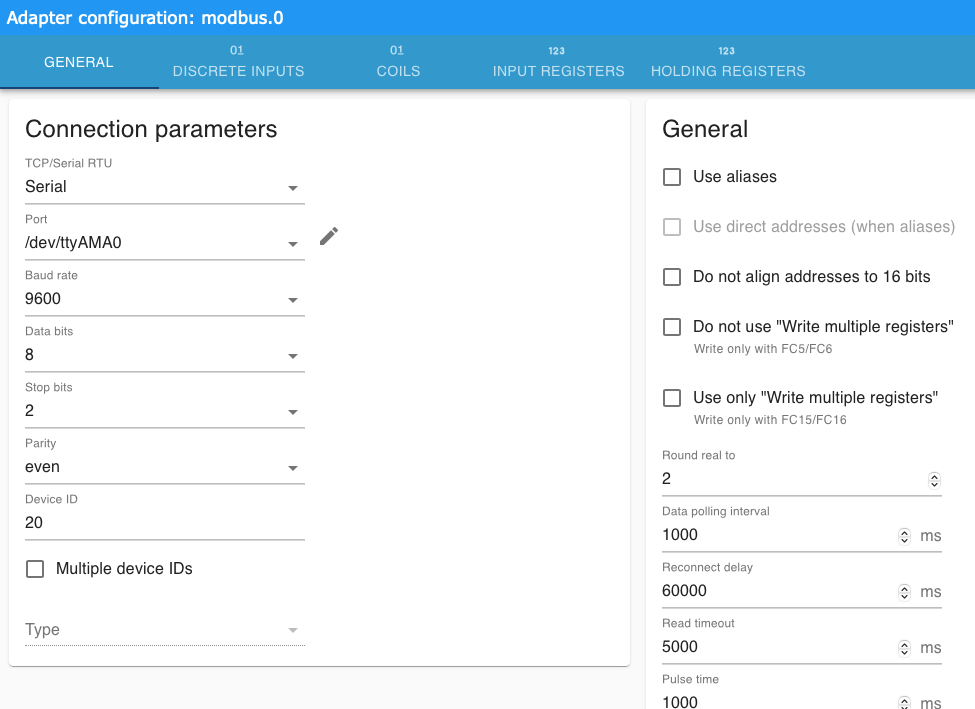Screen dimensions: 975x709
Task: Click the stepper arrows on Round real to
Action: tap(934, 480)
